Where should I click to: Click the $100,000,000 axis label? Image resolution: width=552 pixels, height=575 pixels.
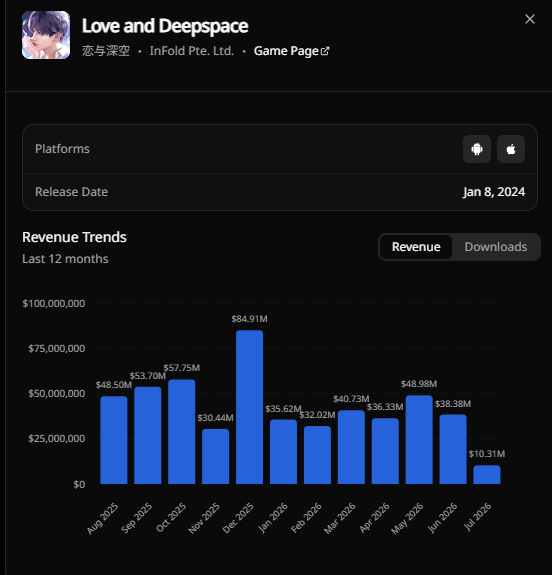pyautogui.click(x=54, y=304)
